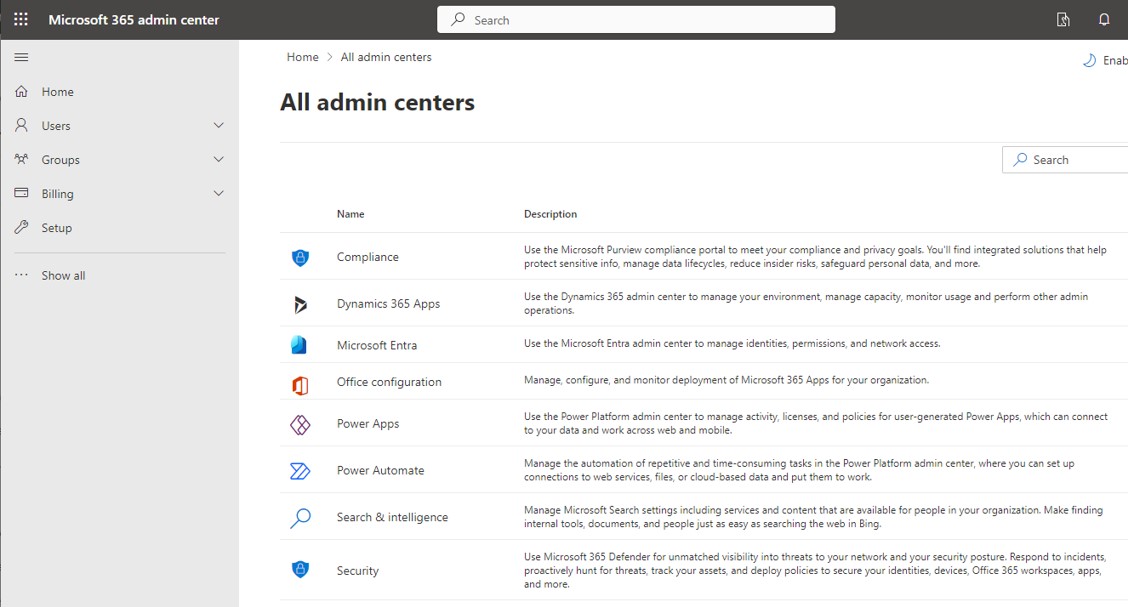
Task: Click the Microsoft Entra description text
Action: tap(732, 344)
